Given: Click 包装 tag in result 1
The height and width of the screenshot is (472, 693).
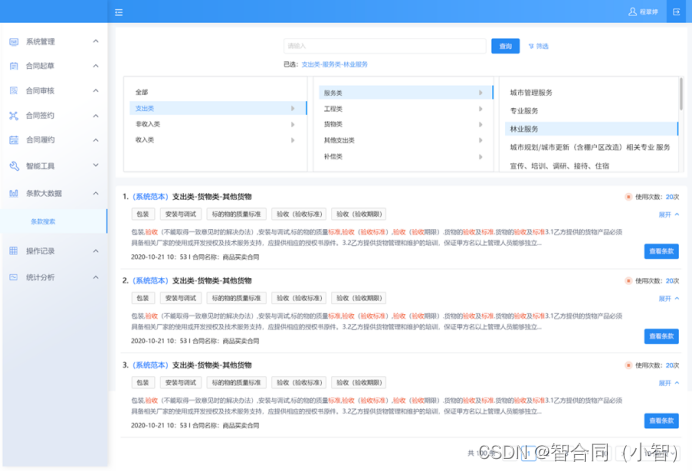Looking at the screenshot, I should (143, 214).
